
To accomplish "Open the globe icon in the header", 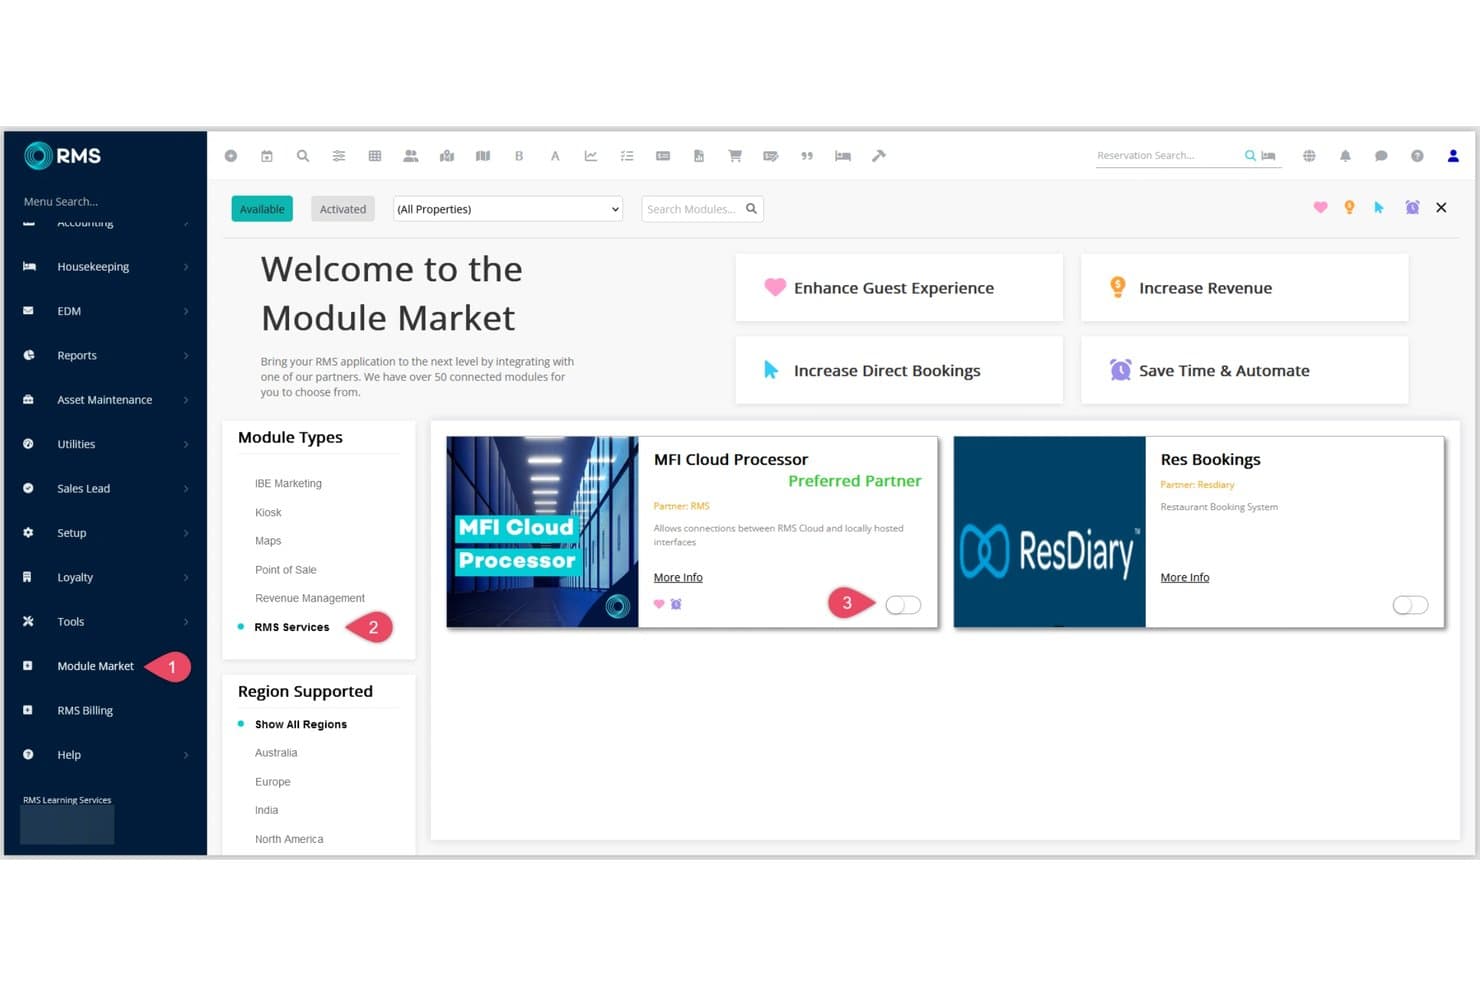I will click(1309, 156).
